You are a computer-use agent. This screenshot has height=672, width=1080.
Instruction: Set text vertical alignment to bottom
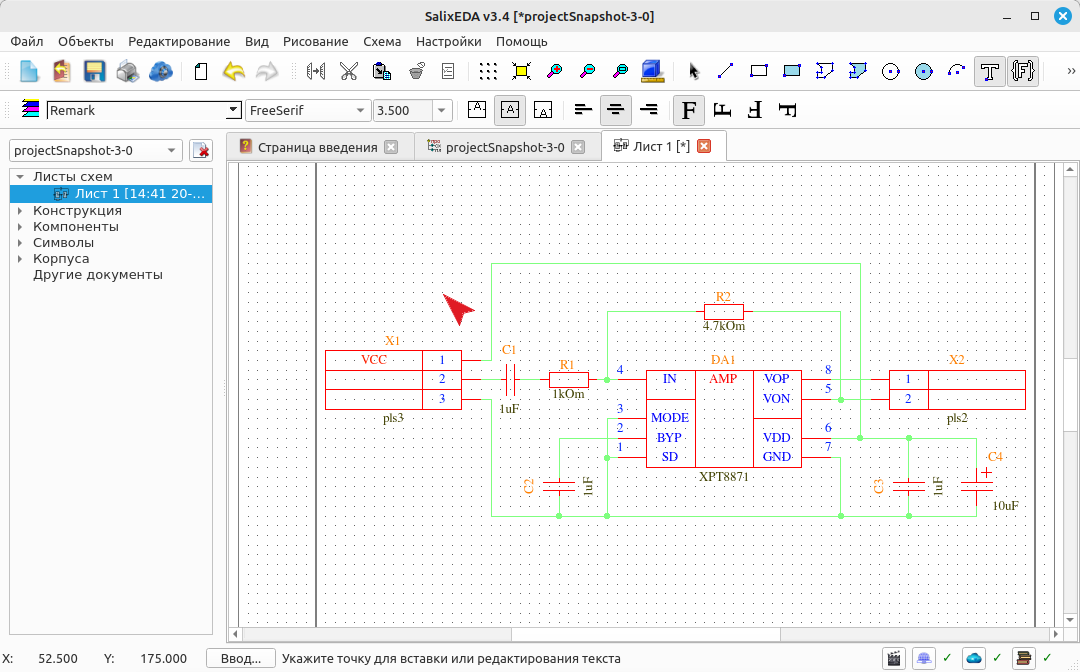coord(543,110)
